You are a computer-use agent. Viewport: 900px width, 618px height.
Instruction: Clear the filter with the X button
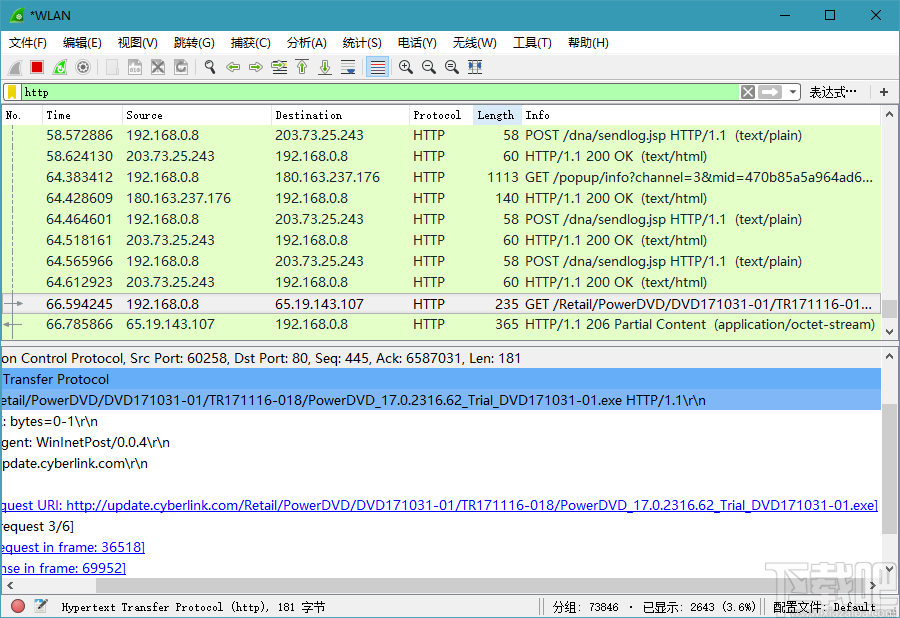pos(748,91)
